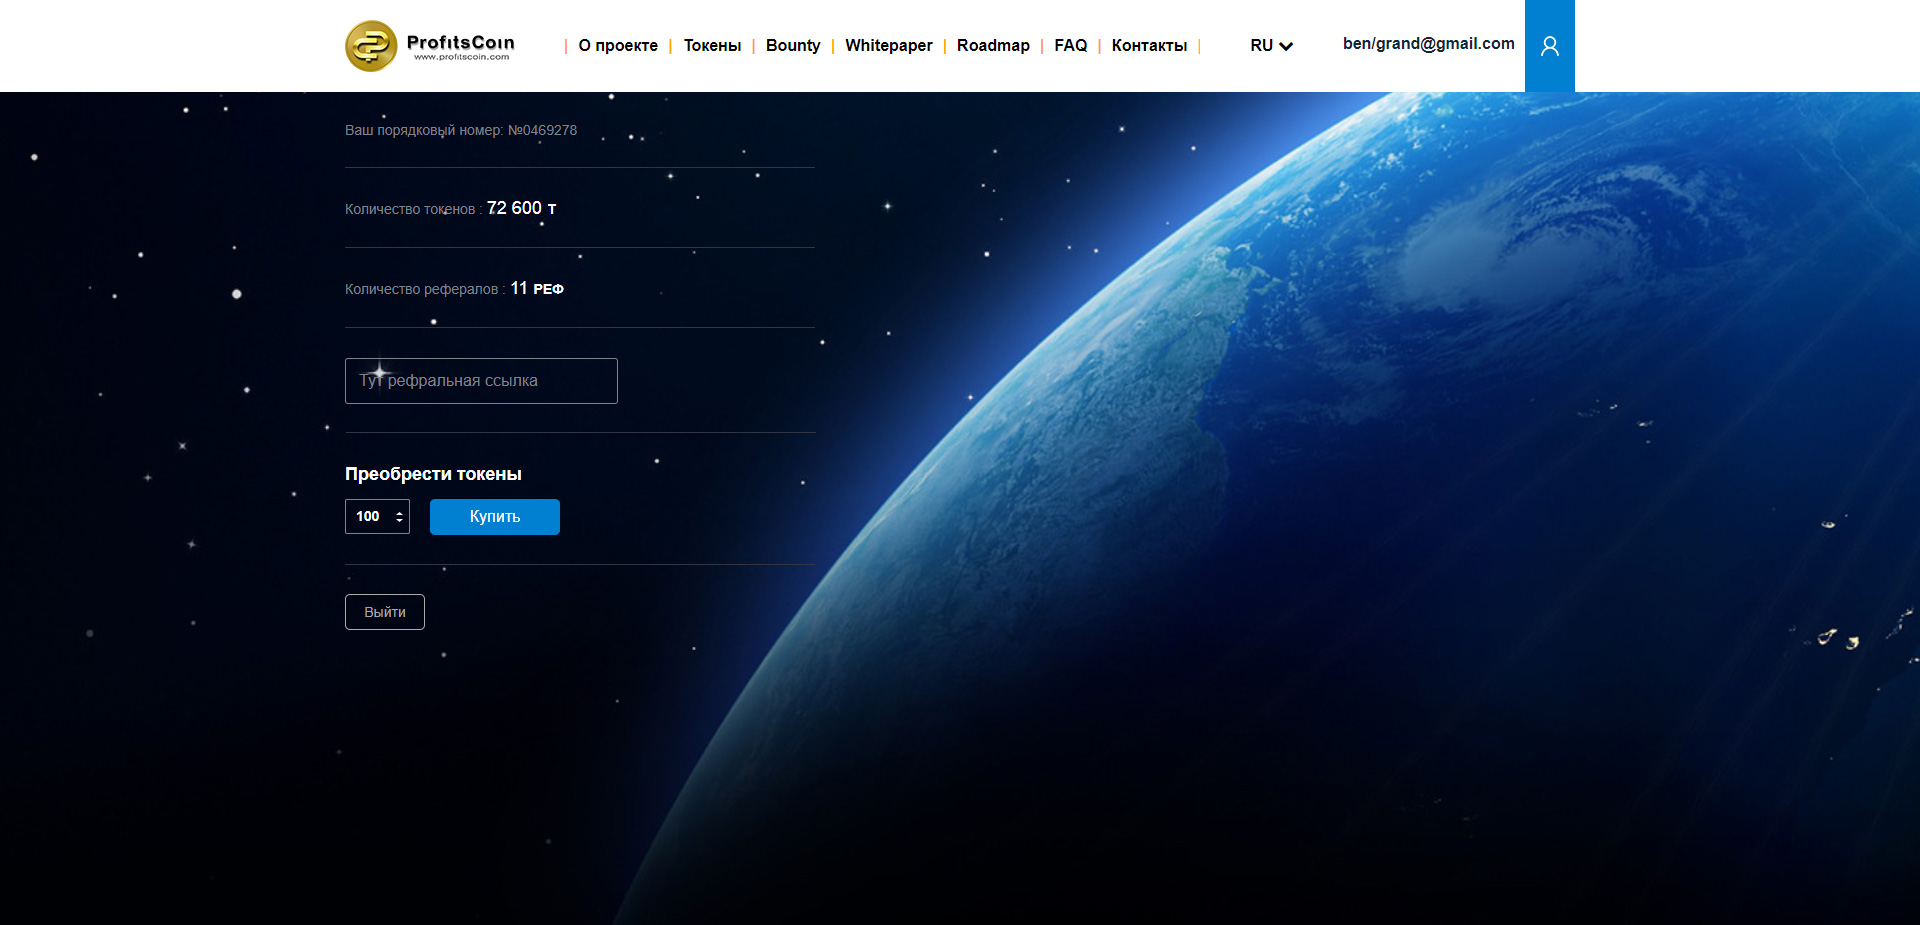Click the 11 РЕФ referral count
The width and height of the screenshot is (1920, 925).
click(537, 288)
